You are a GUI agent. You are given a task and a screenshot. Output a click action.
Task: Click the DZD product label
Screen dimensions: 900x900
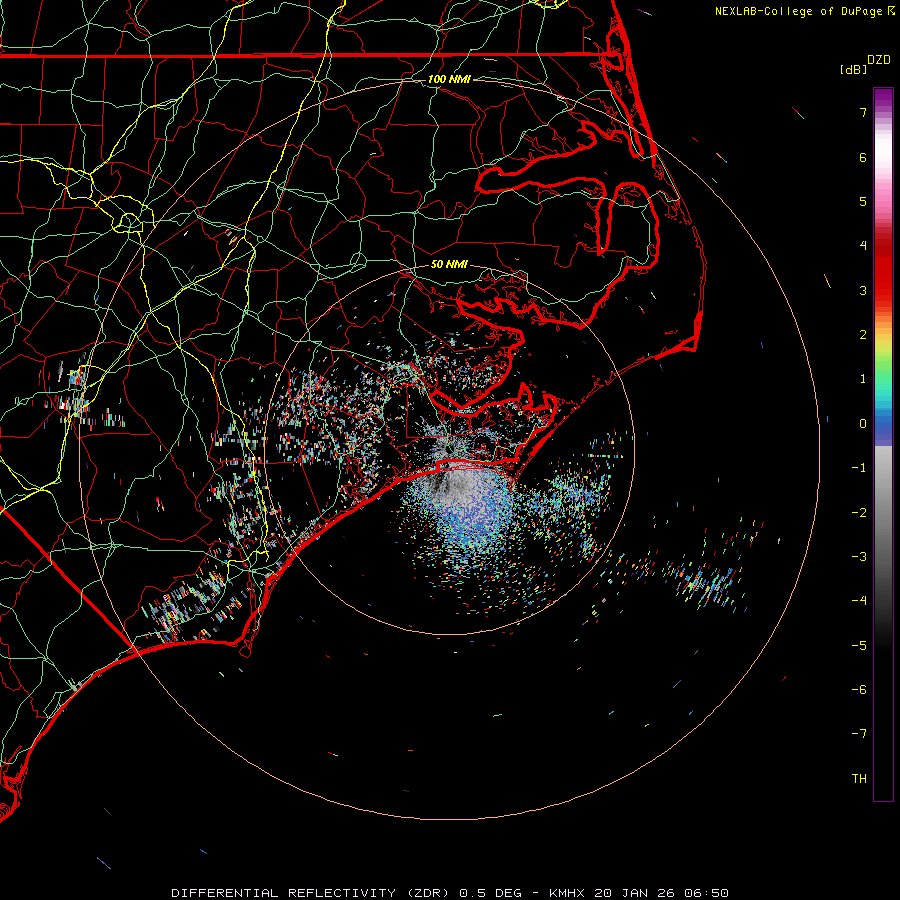pos(879,60)
